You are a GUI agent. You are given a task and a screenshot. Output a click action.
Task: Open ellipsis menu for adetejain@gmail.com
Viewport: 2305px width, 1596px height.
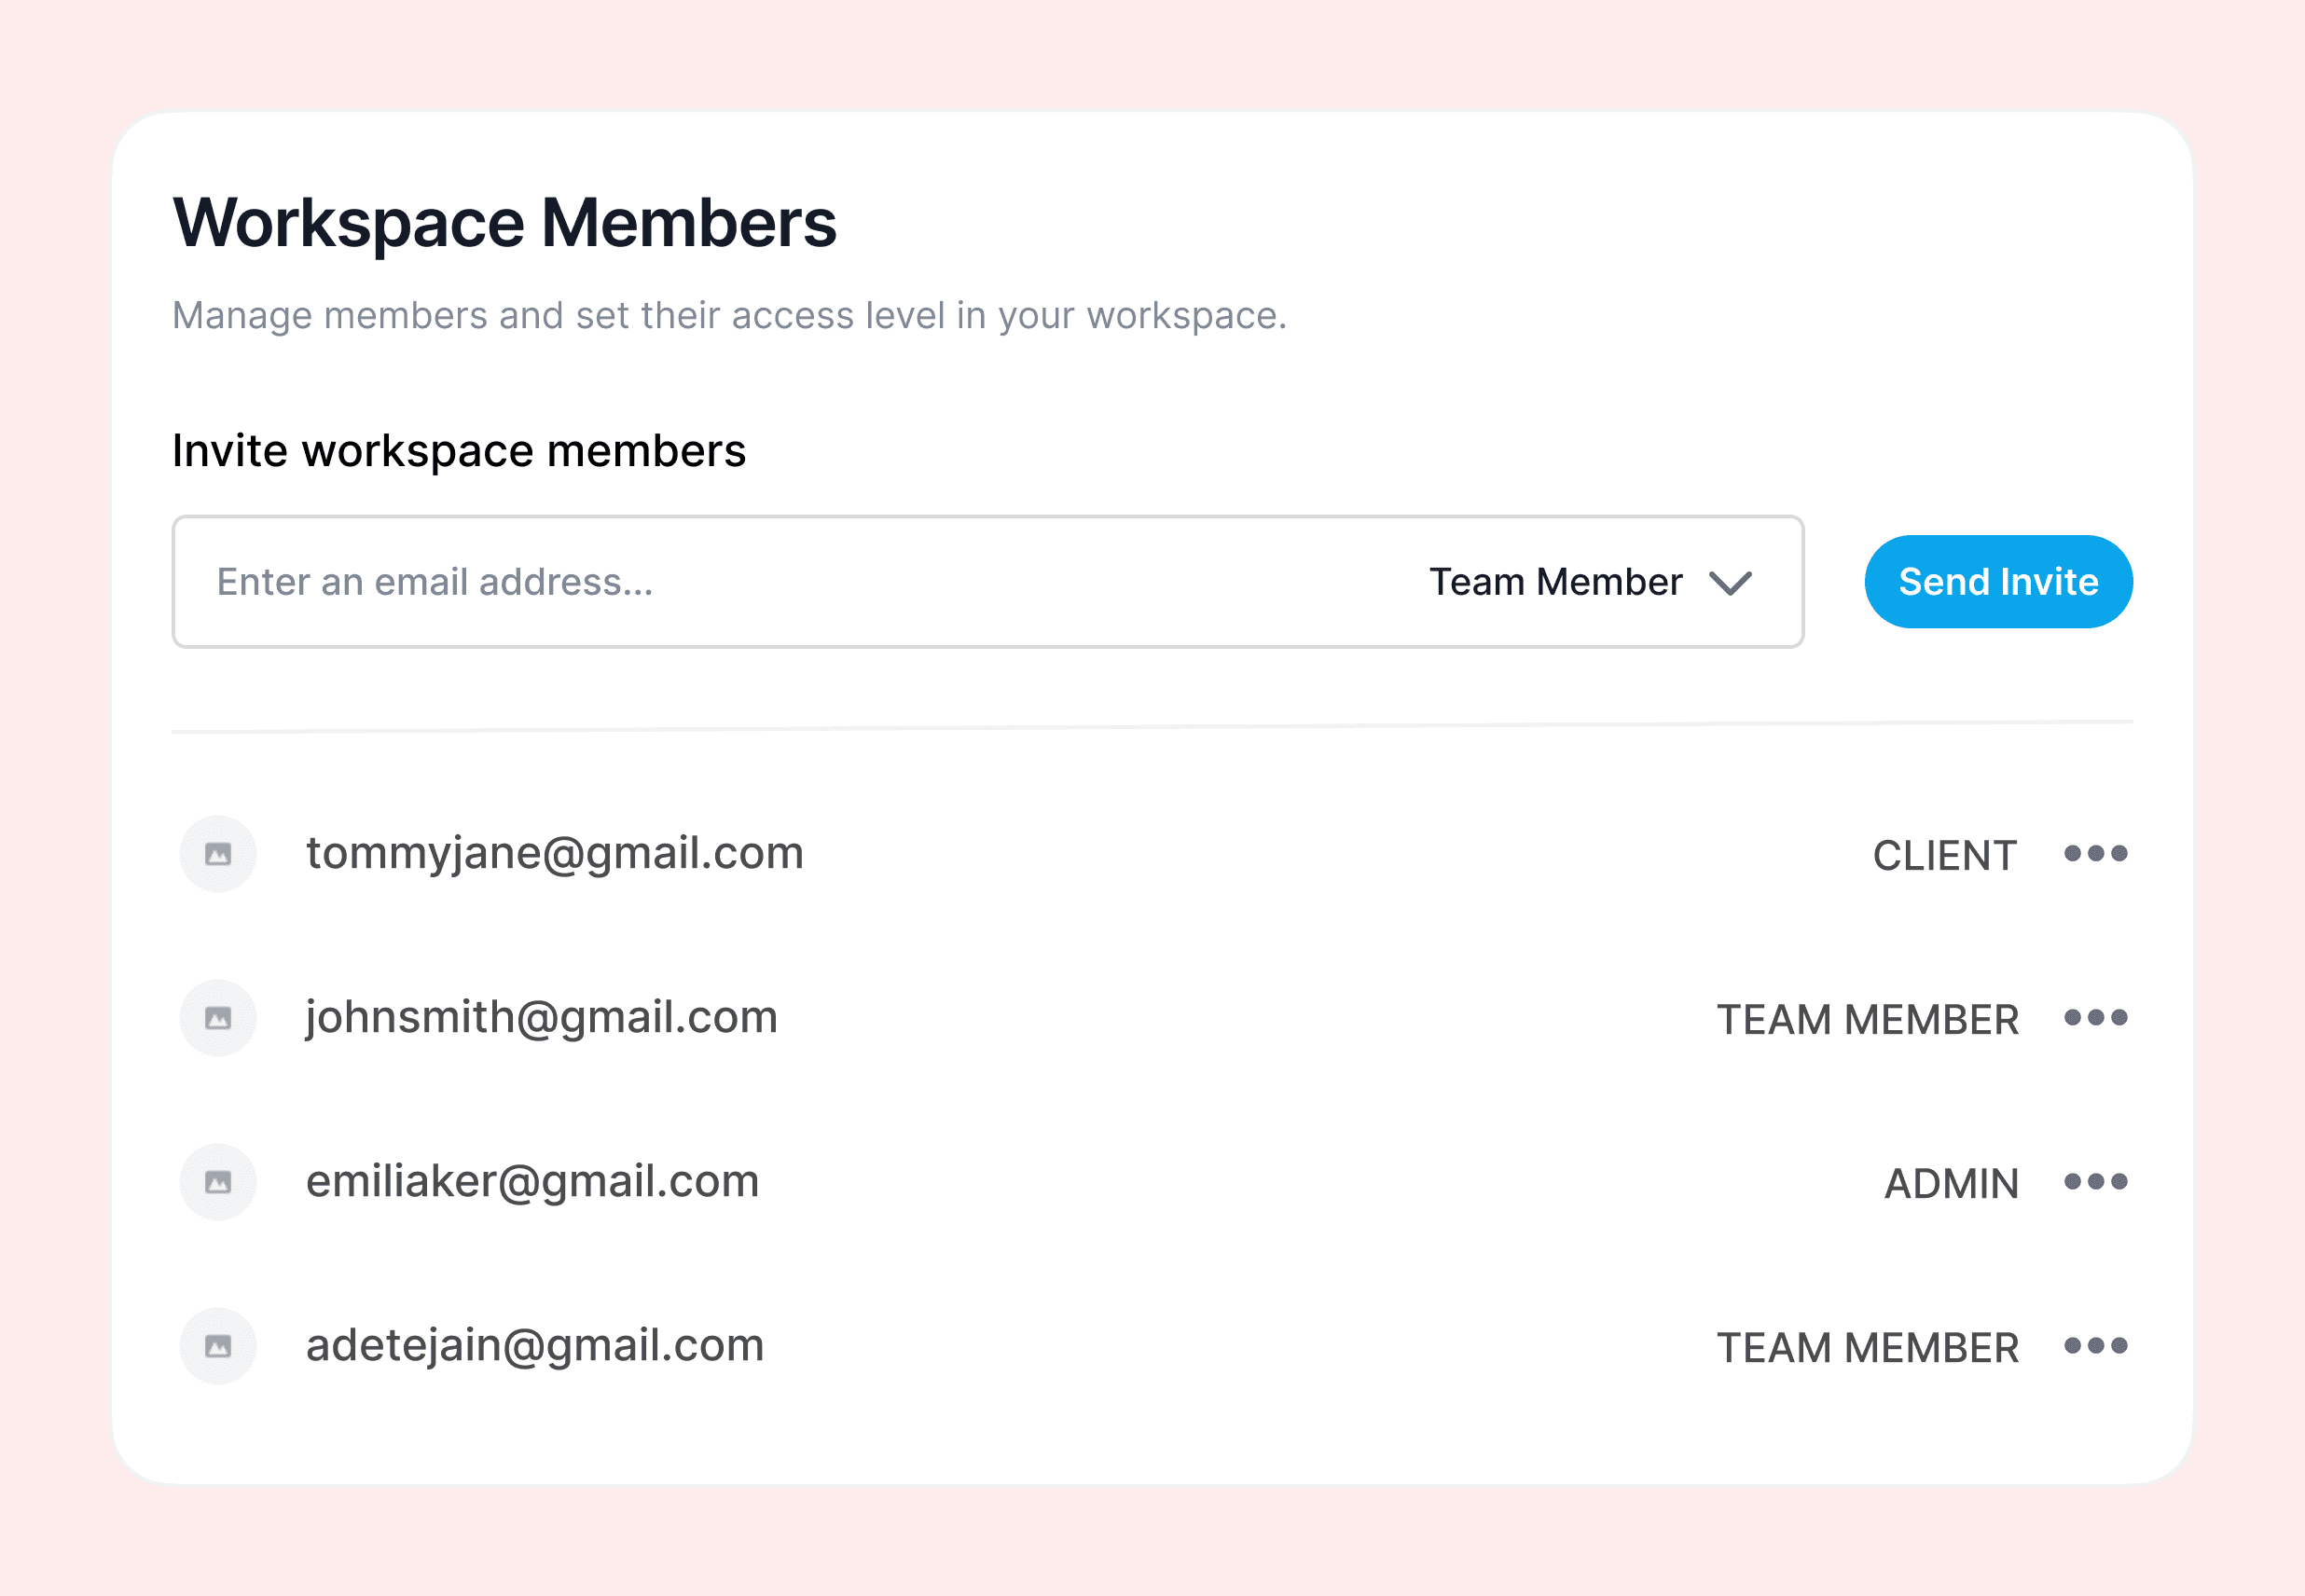click(2095, 1345)
